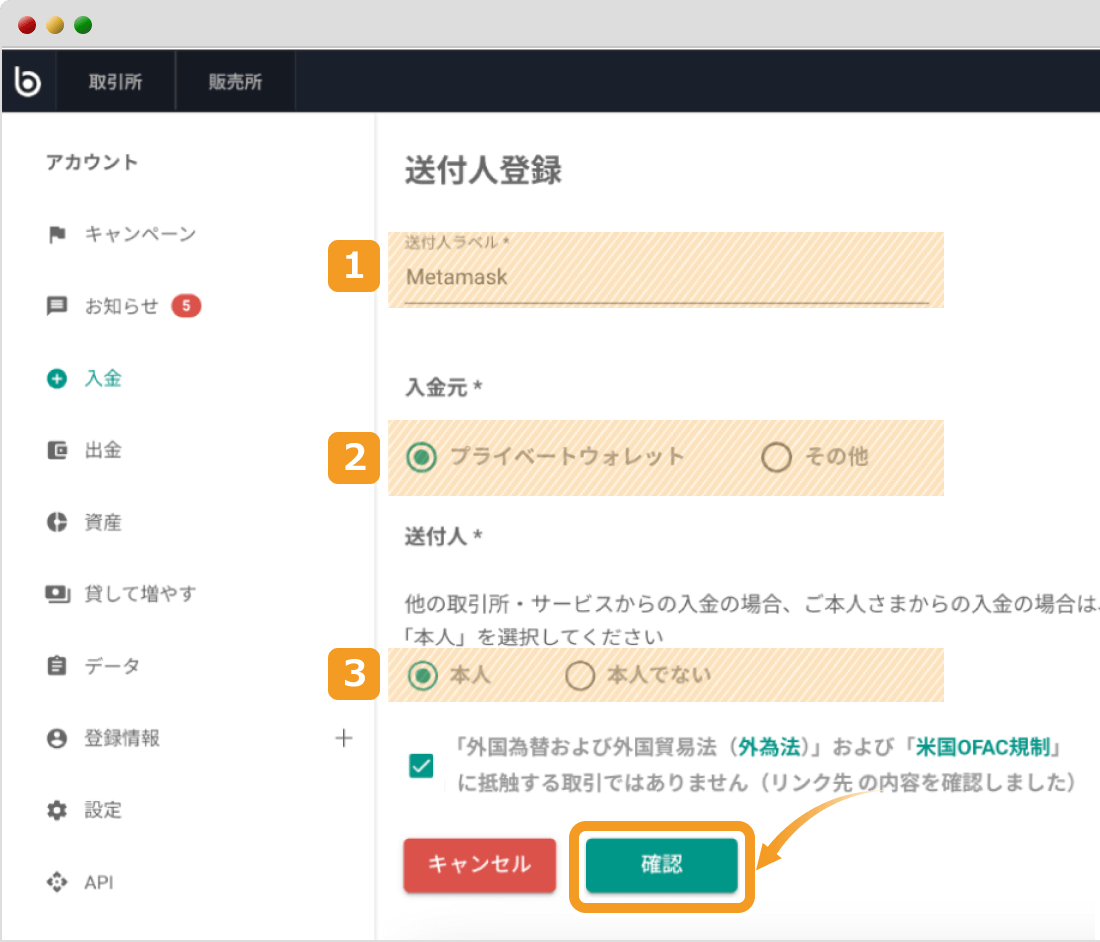The height and width of the screenshot is (942, 1100).
Task: Select the 本人でない radio button
Action: pos(580,675)
